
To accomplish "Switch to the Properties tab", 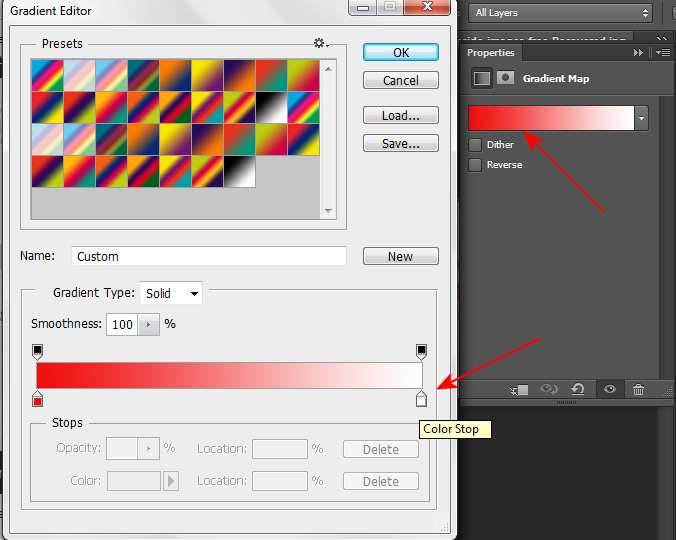I will 491,53.
